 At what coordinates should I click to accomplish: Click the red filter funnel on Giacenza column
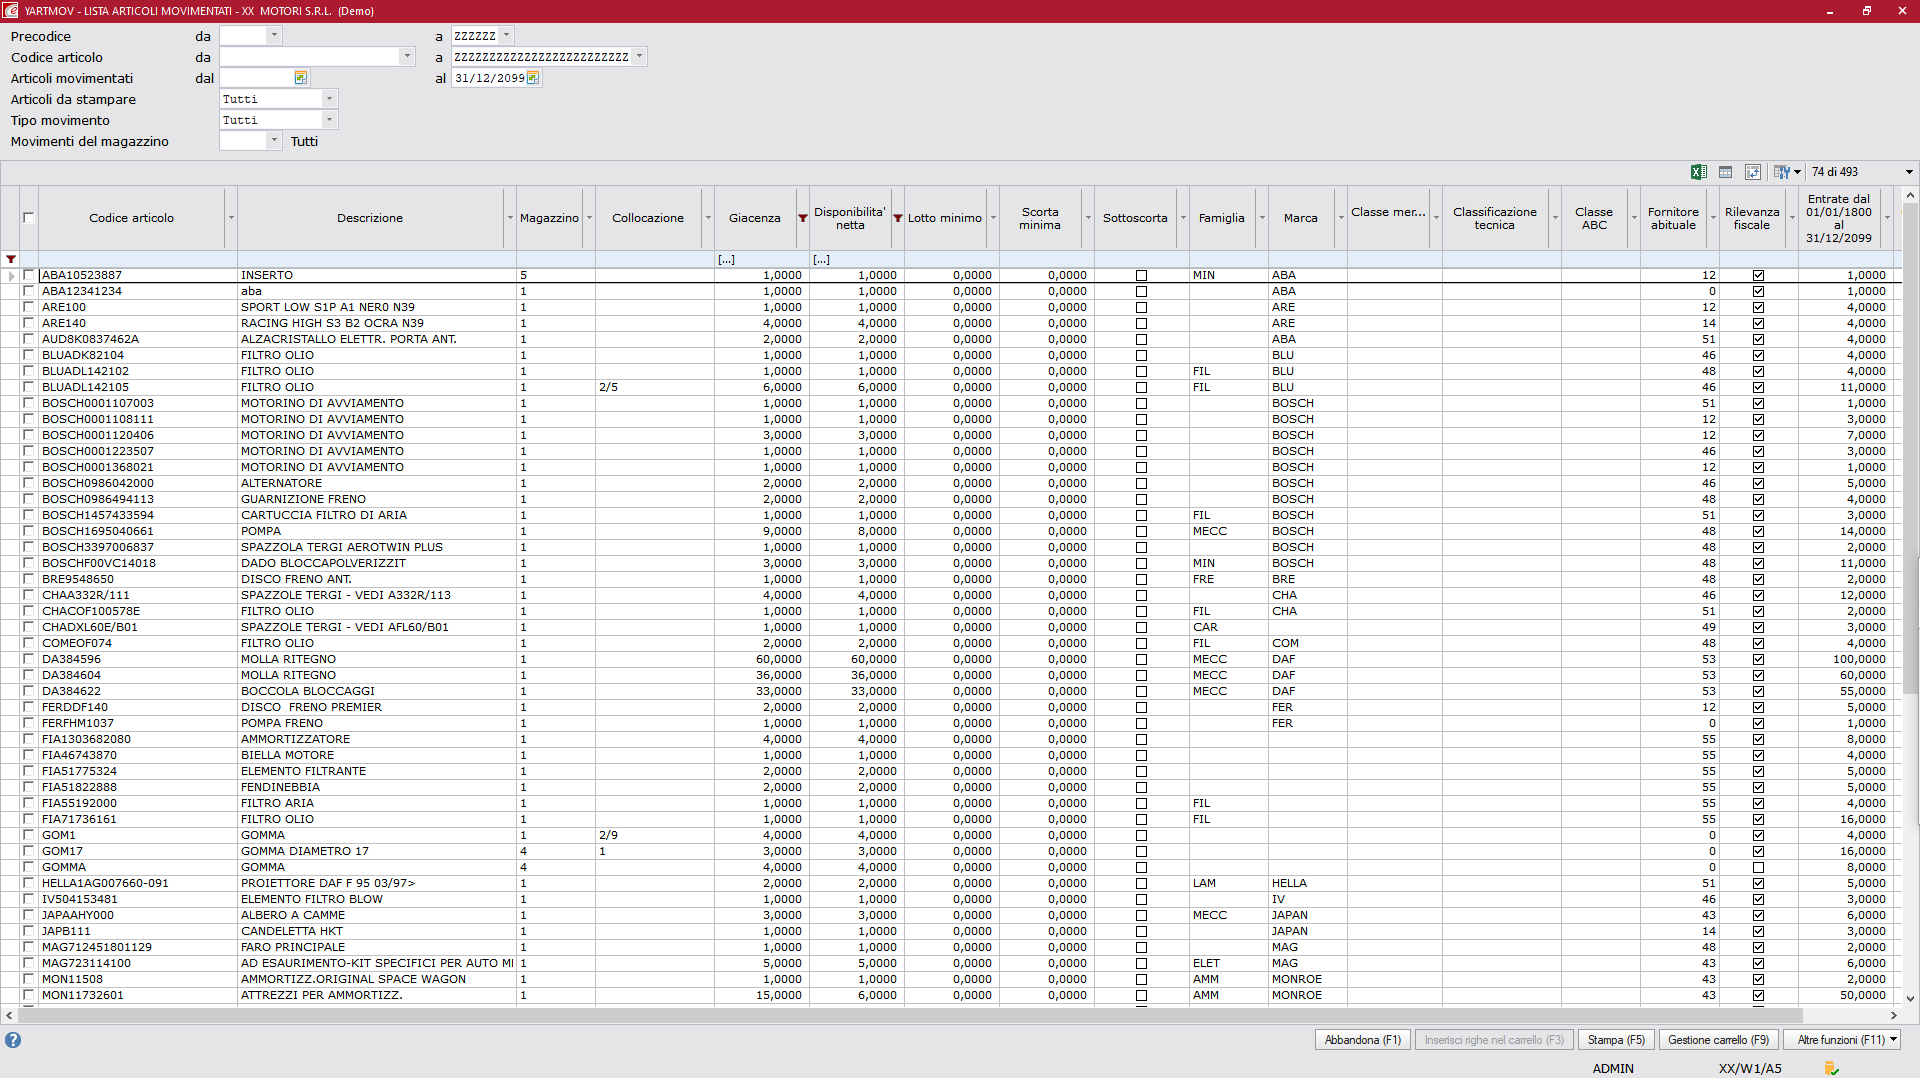tap(802, 218)
